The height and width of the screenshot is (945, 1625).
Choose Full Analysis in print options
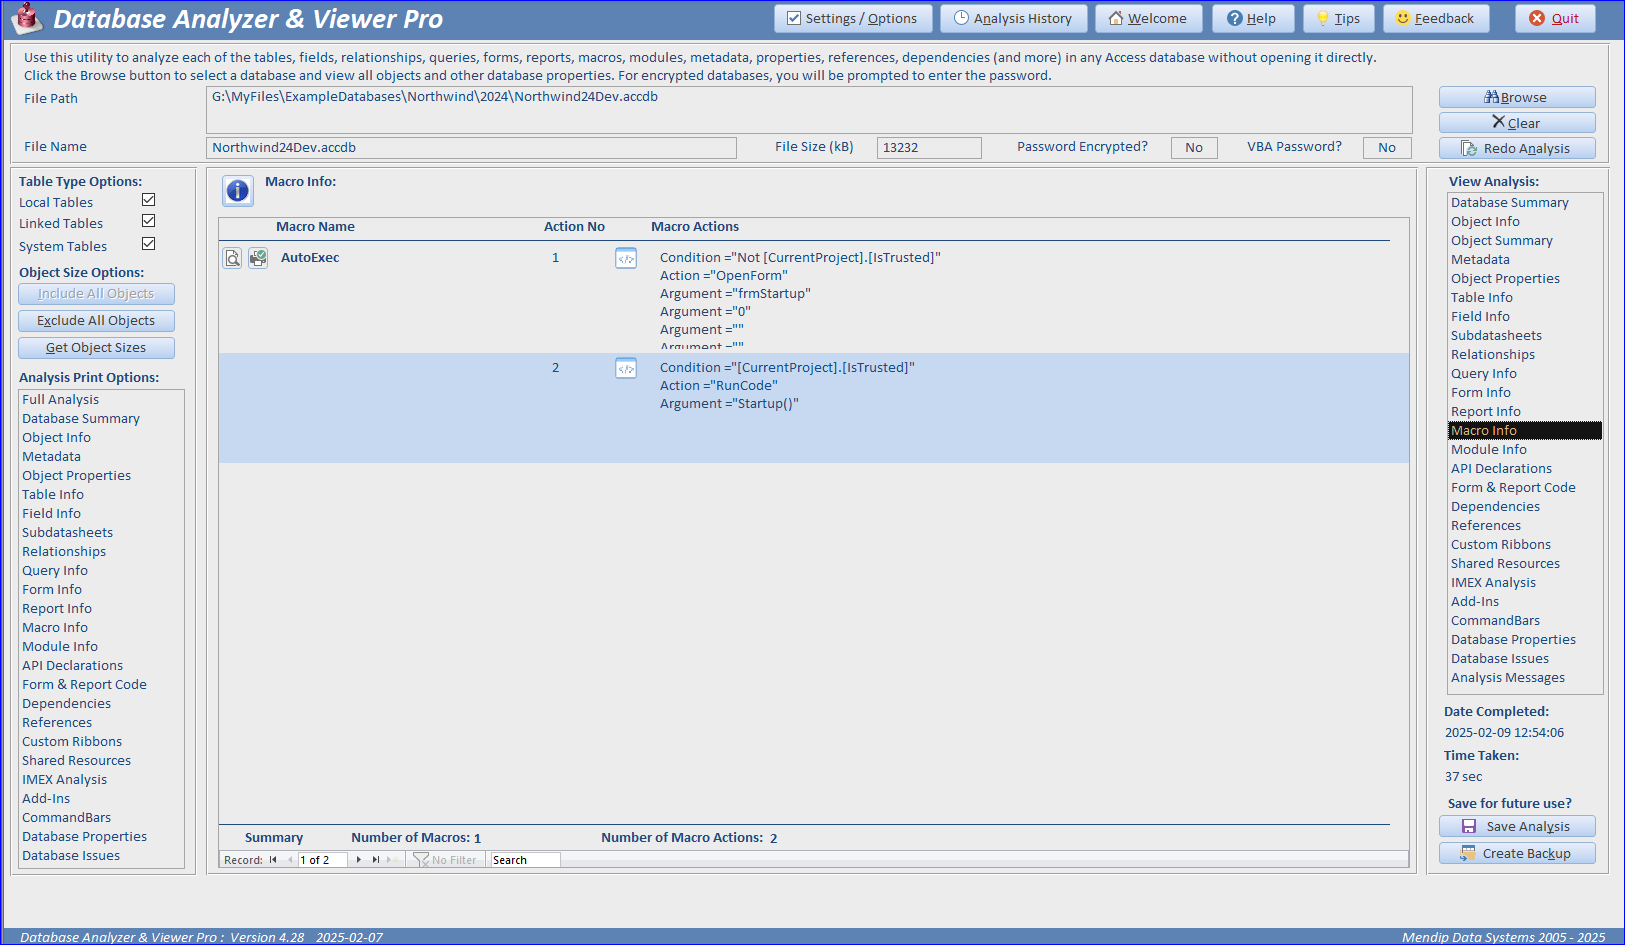pos(61,400)
